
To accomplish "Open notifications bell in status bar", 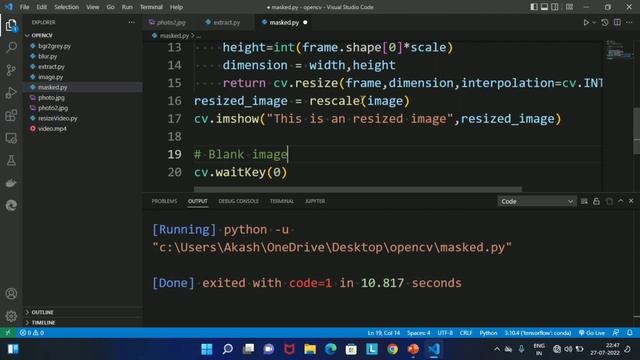I will click(630, 333).
